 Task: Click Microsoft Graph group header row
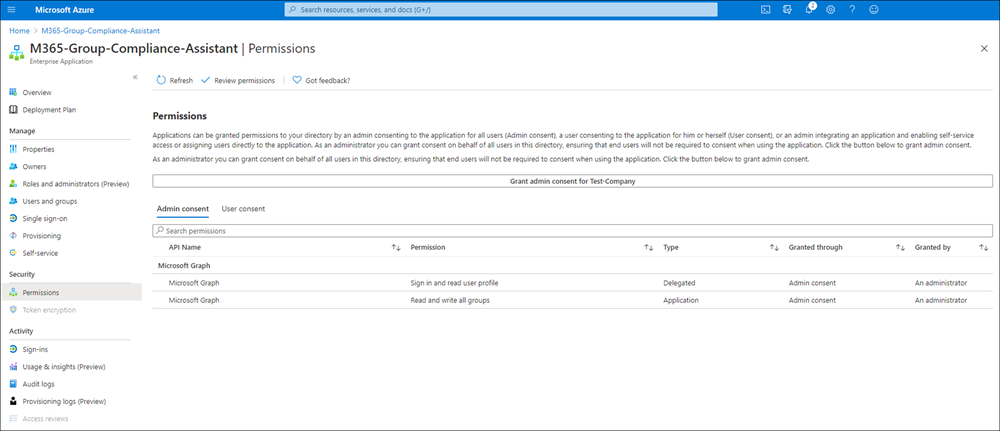point(572,265)
